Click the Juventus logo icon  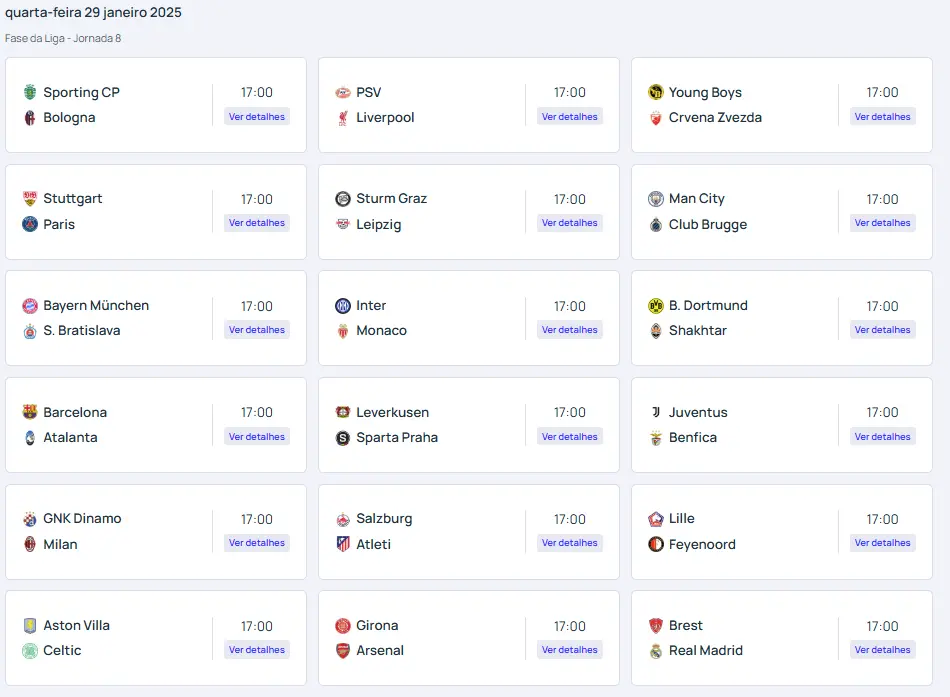(656, 412)
